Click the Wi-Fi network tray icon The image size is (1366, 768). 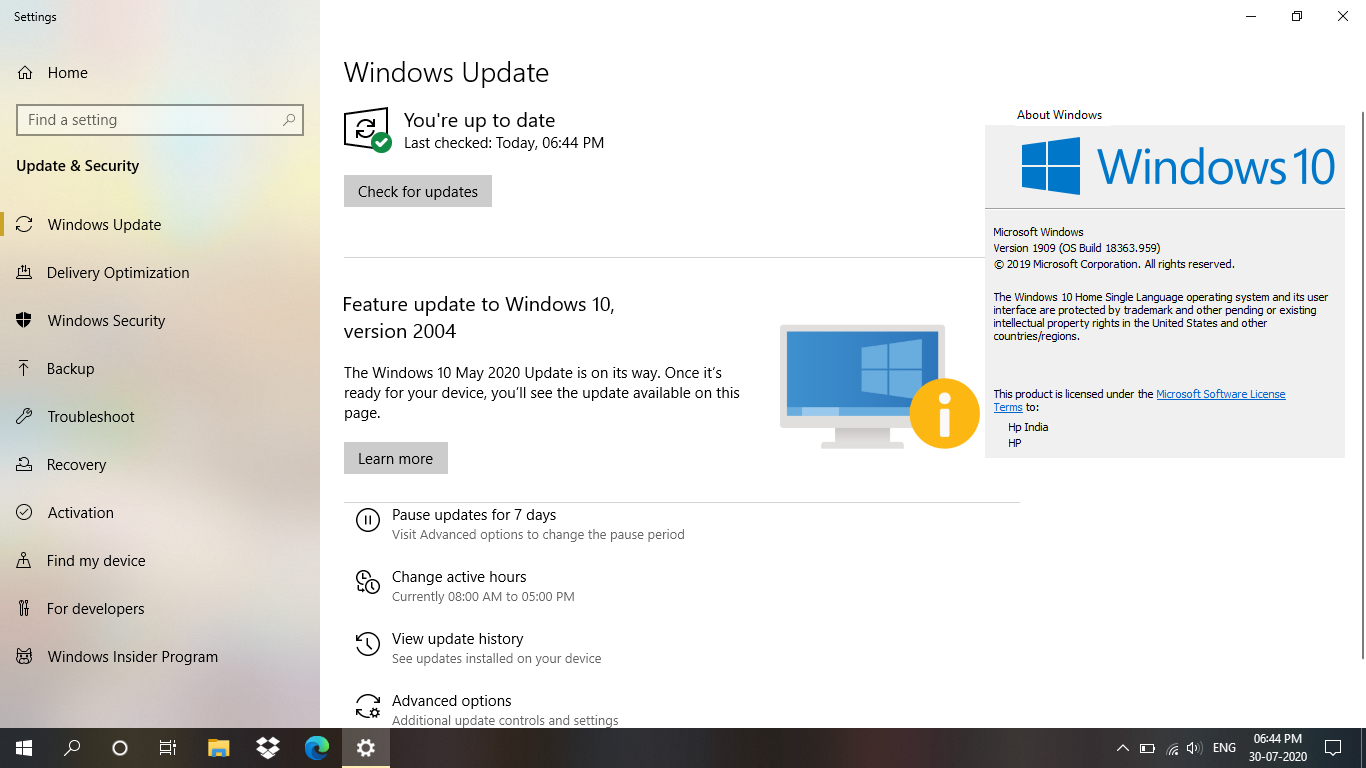click(1172, 748)
